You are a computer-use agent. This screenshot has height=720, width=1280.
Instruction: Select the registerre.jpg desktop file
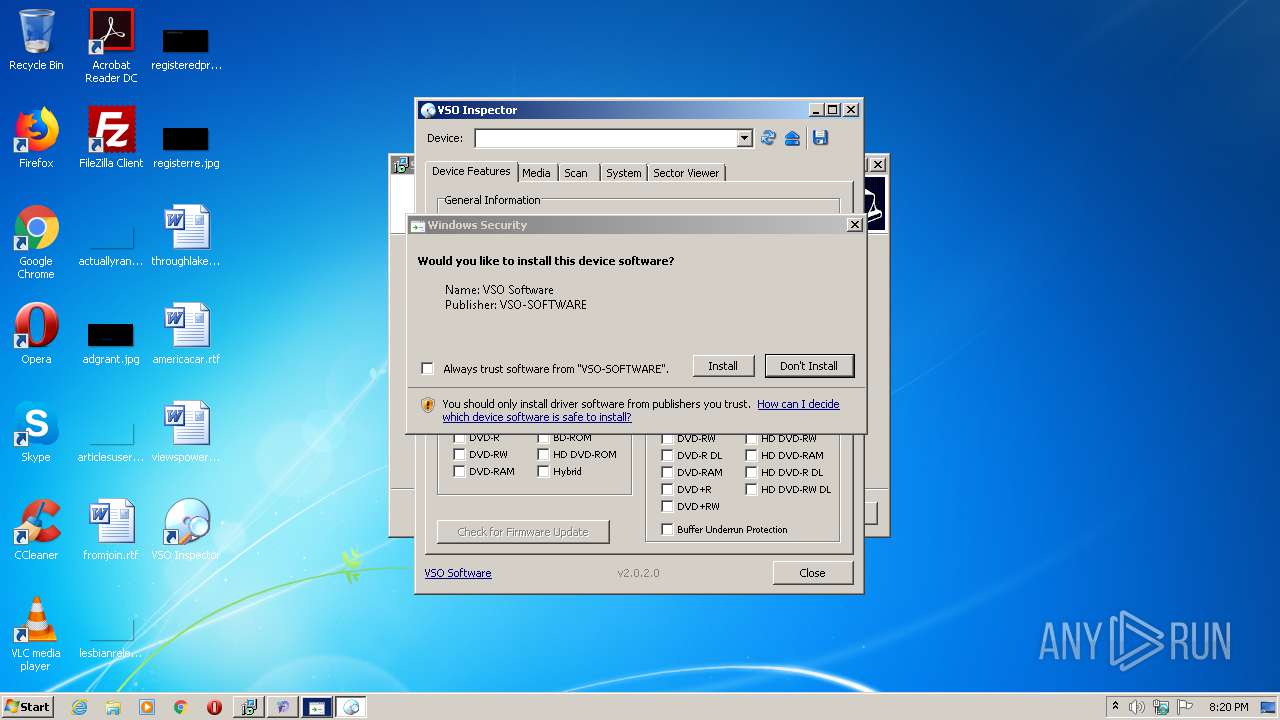tap(186, 146)
